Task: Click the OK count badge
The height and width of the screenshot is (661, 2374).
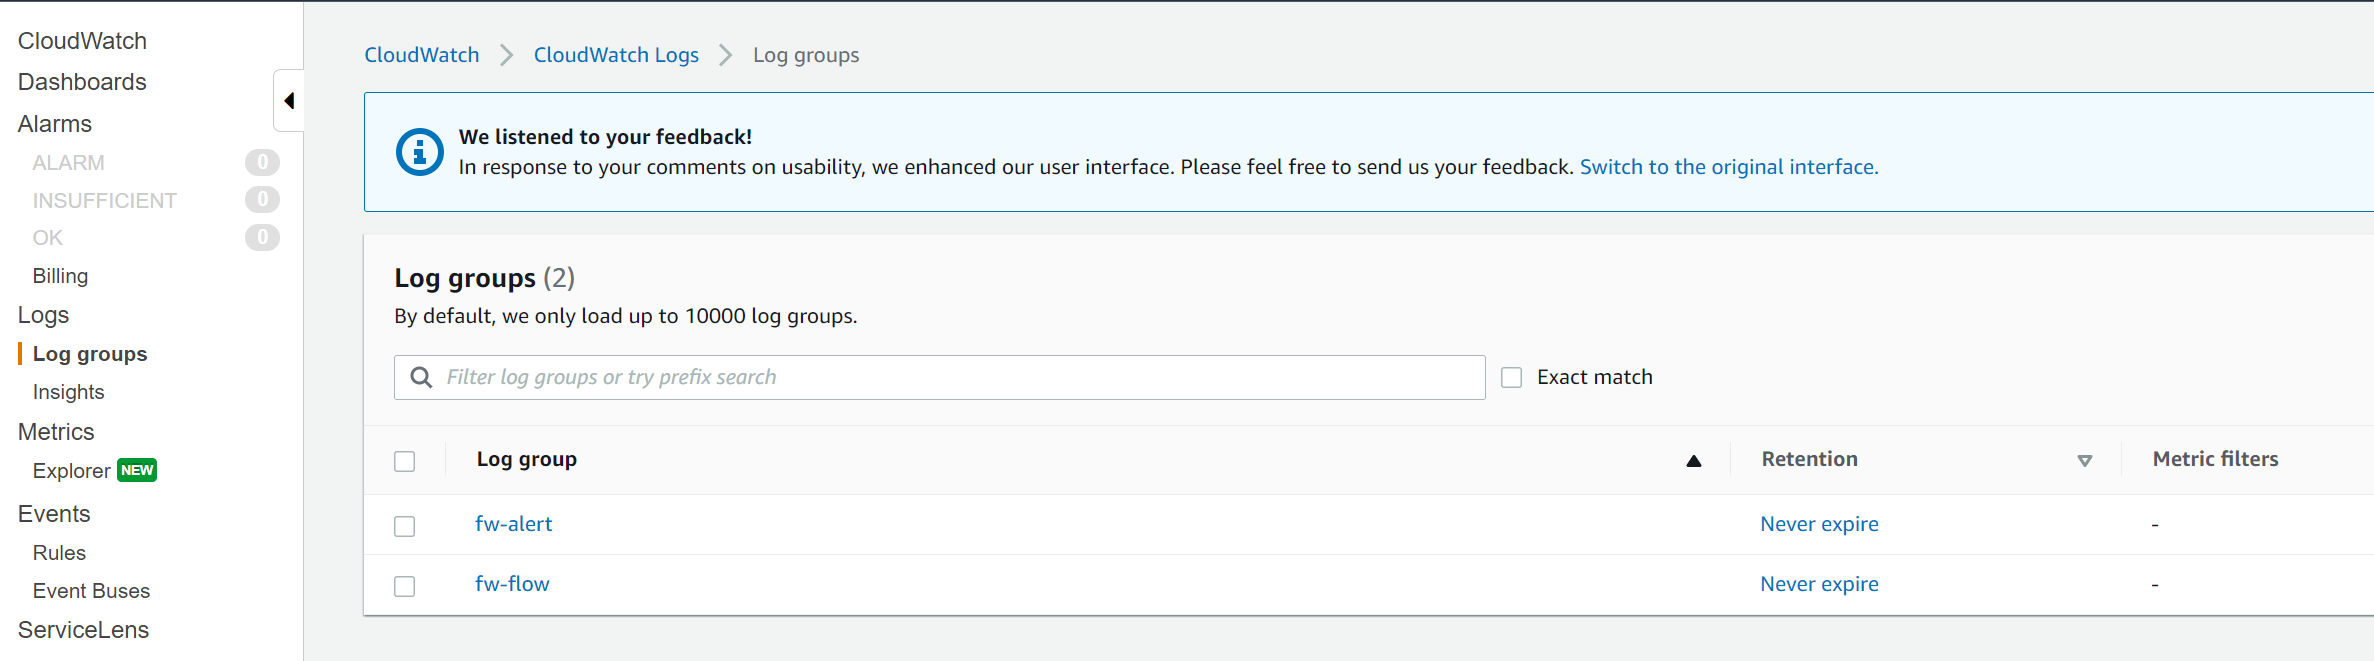Action: coord(262,238)
